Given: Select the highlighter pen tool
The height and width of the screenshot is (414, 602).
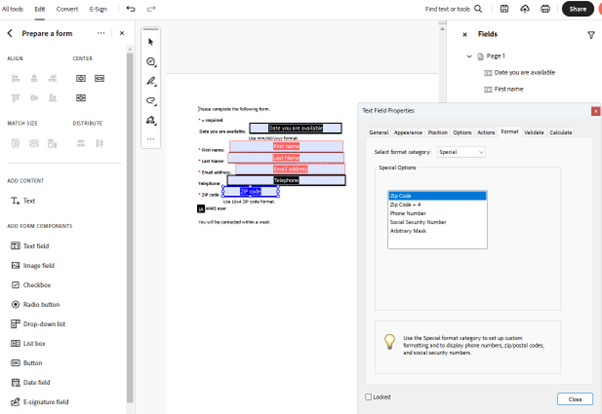Looking at the screenshot, I should point(151,81).
